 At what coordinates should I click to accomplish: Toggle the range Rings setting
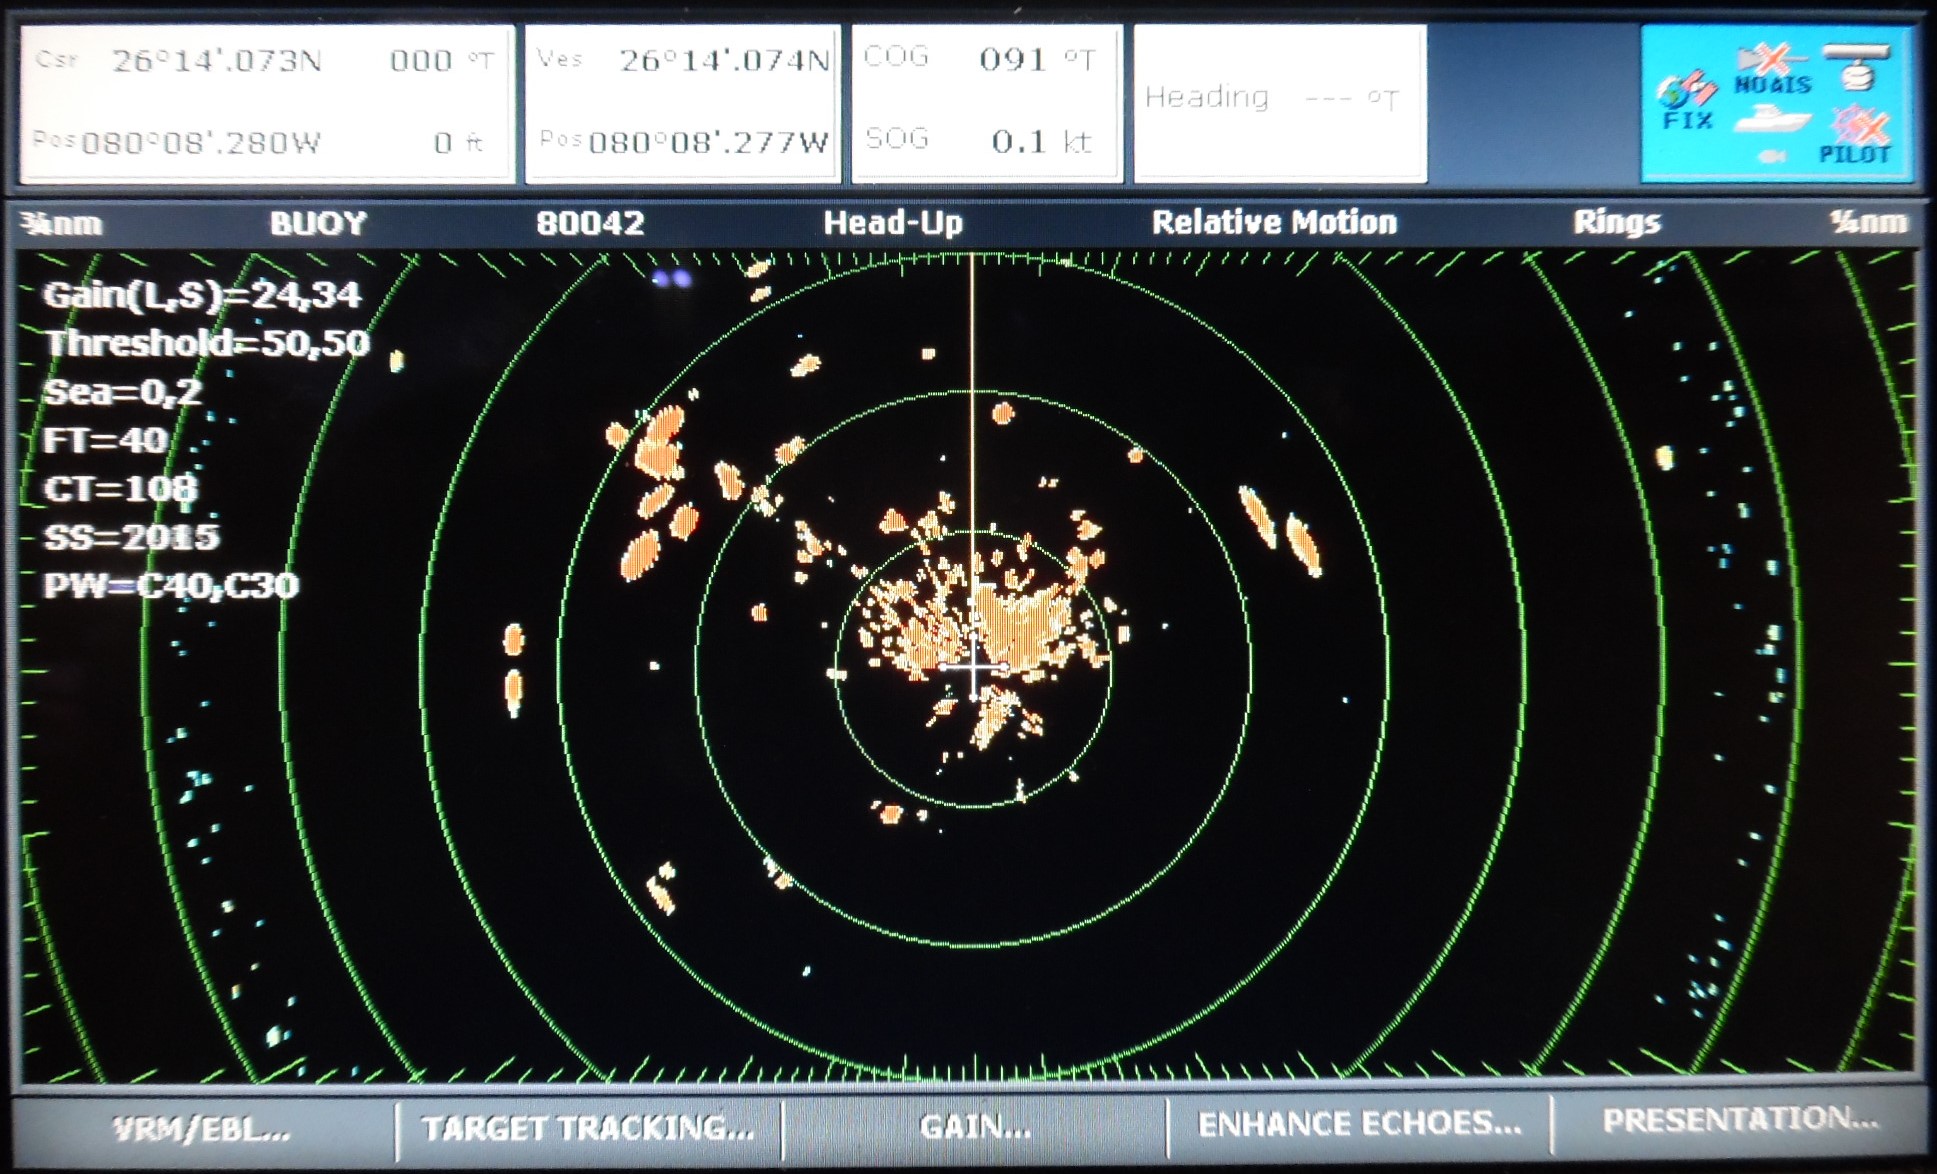click(x=1616, y=222)
